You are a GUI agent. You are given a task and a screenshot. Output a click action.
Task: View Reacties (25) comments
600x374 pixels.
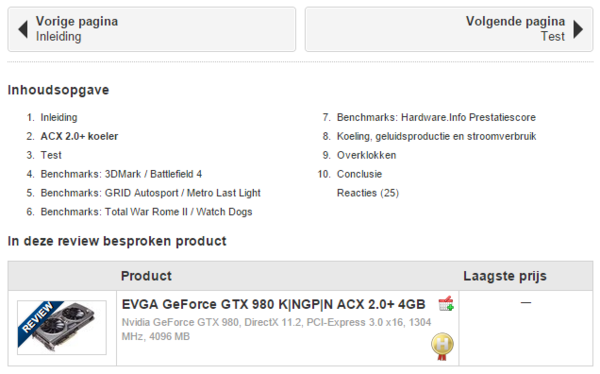click(x=368, y=193)
